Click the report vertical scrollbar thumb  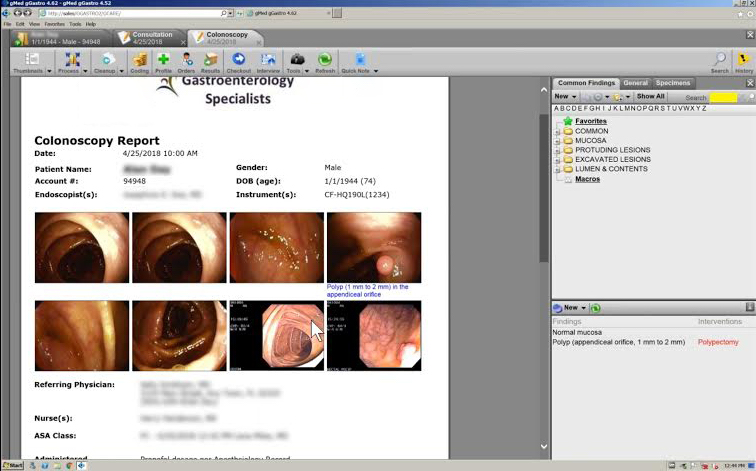(x=543, y=188)
